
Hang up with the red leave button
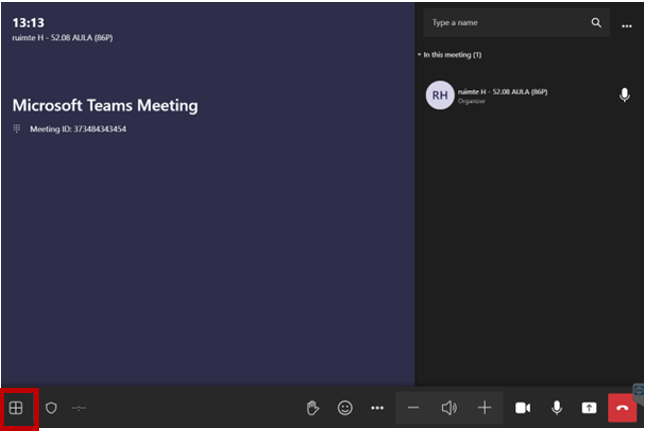click(x=622, y=408)
